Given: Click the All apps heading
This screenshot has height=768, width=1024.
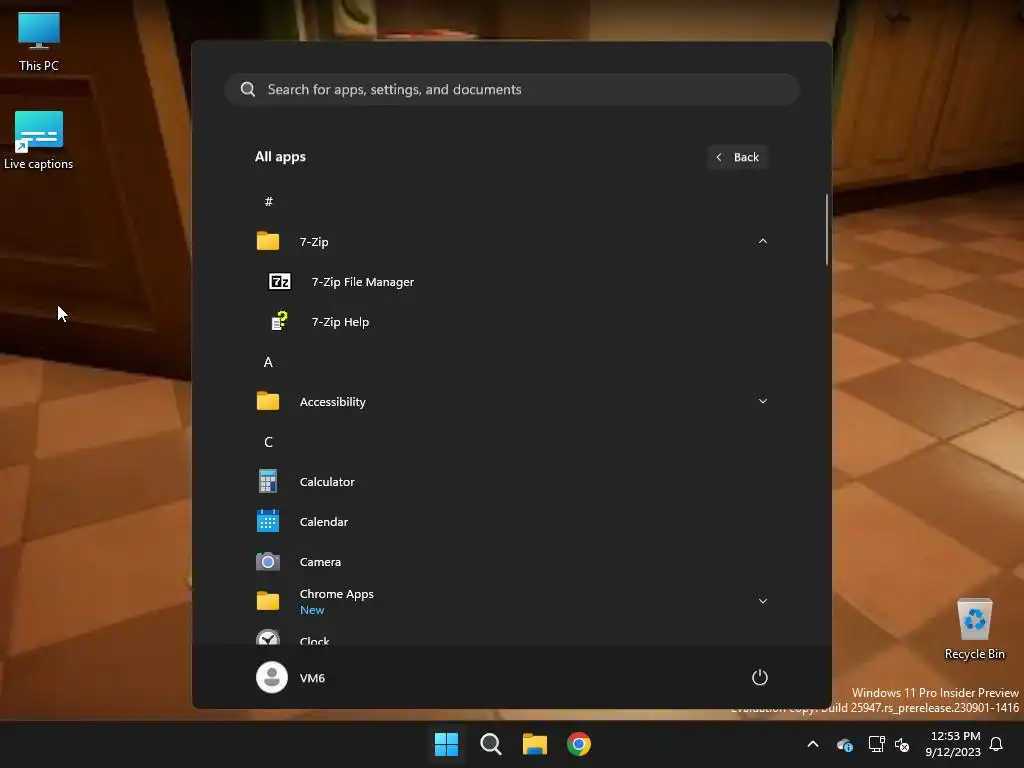Looking at the screenshot, I should point(280,157).
